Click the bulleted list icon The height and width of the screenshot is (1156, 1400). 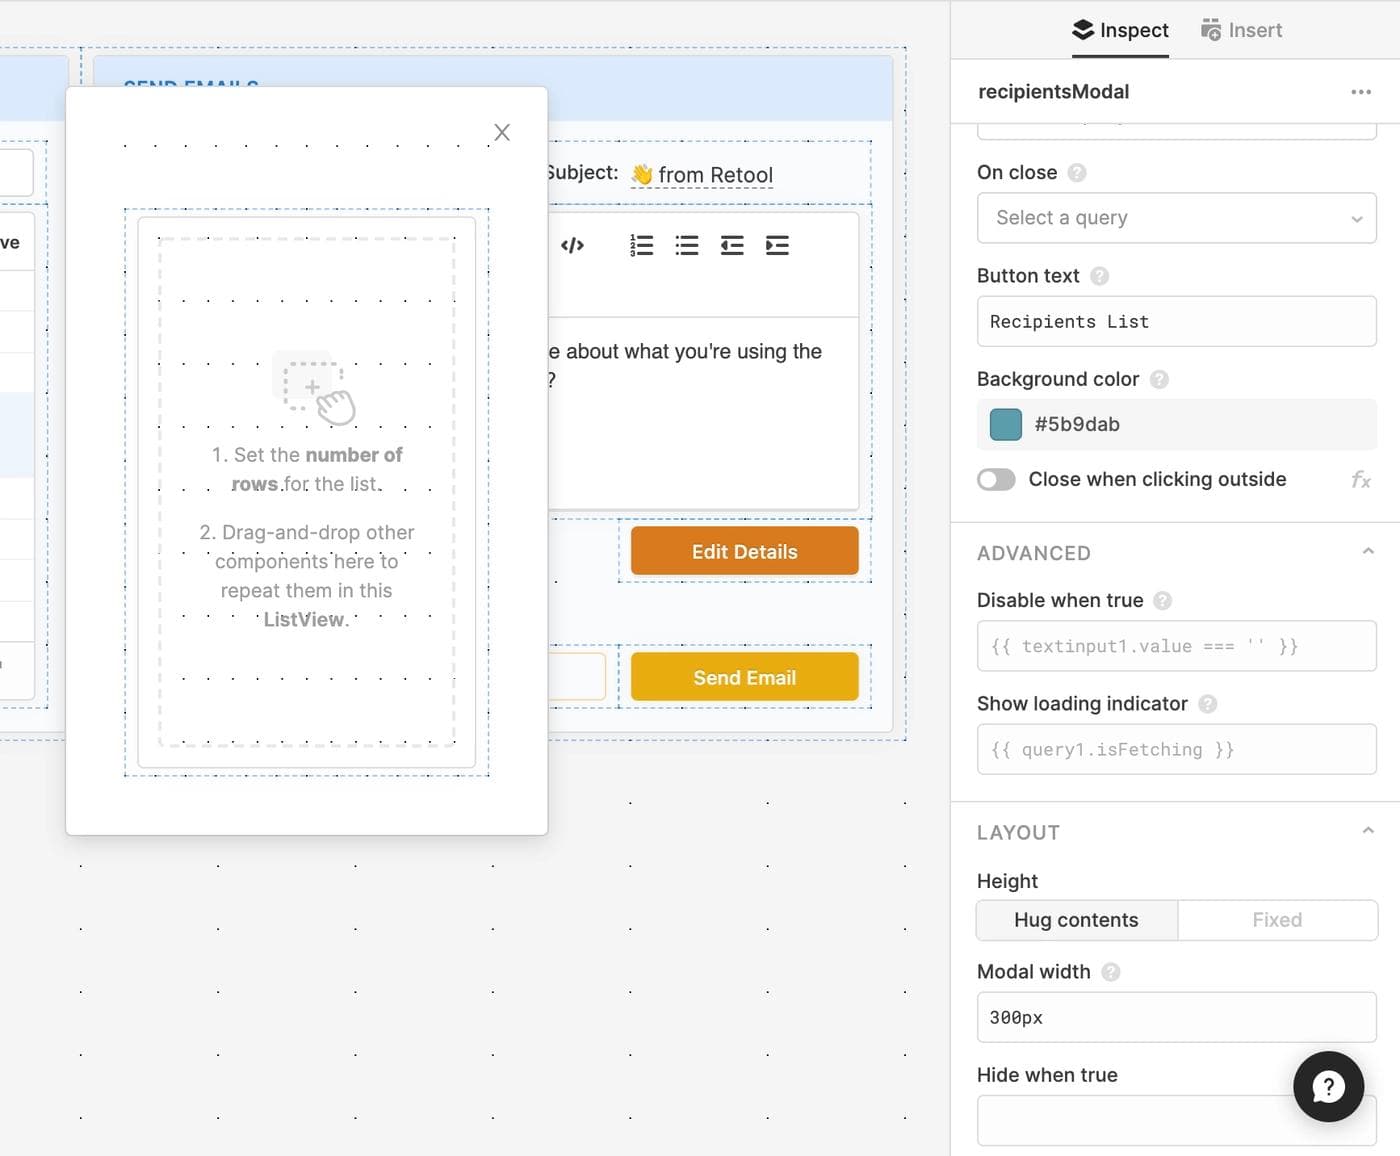(x=687, y=246)
